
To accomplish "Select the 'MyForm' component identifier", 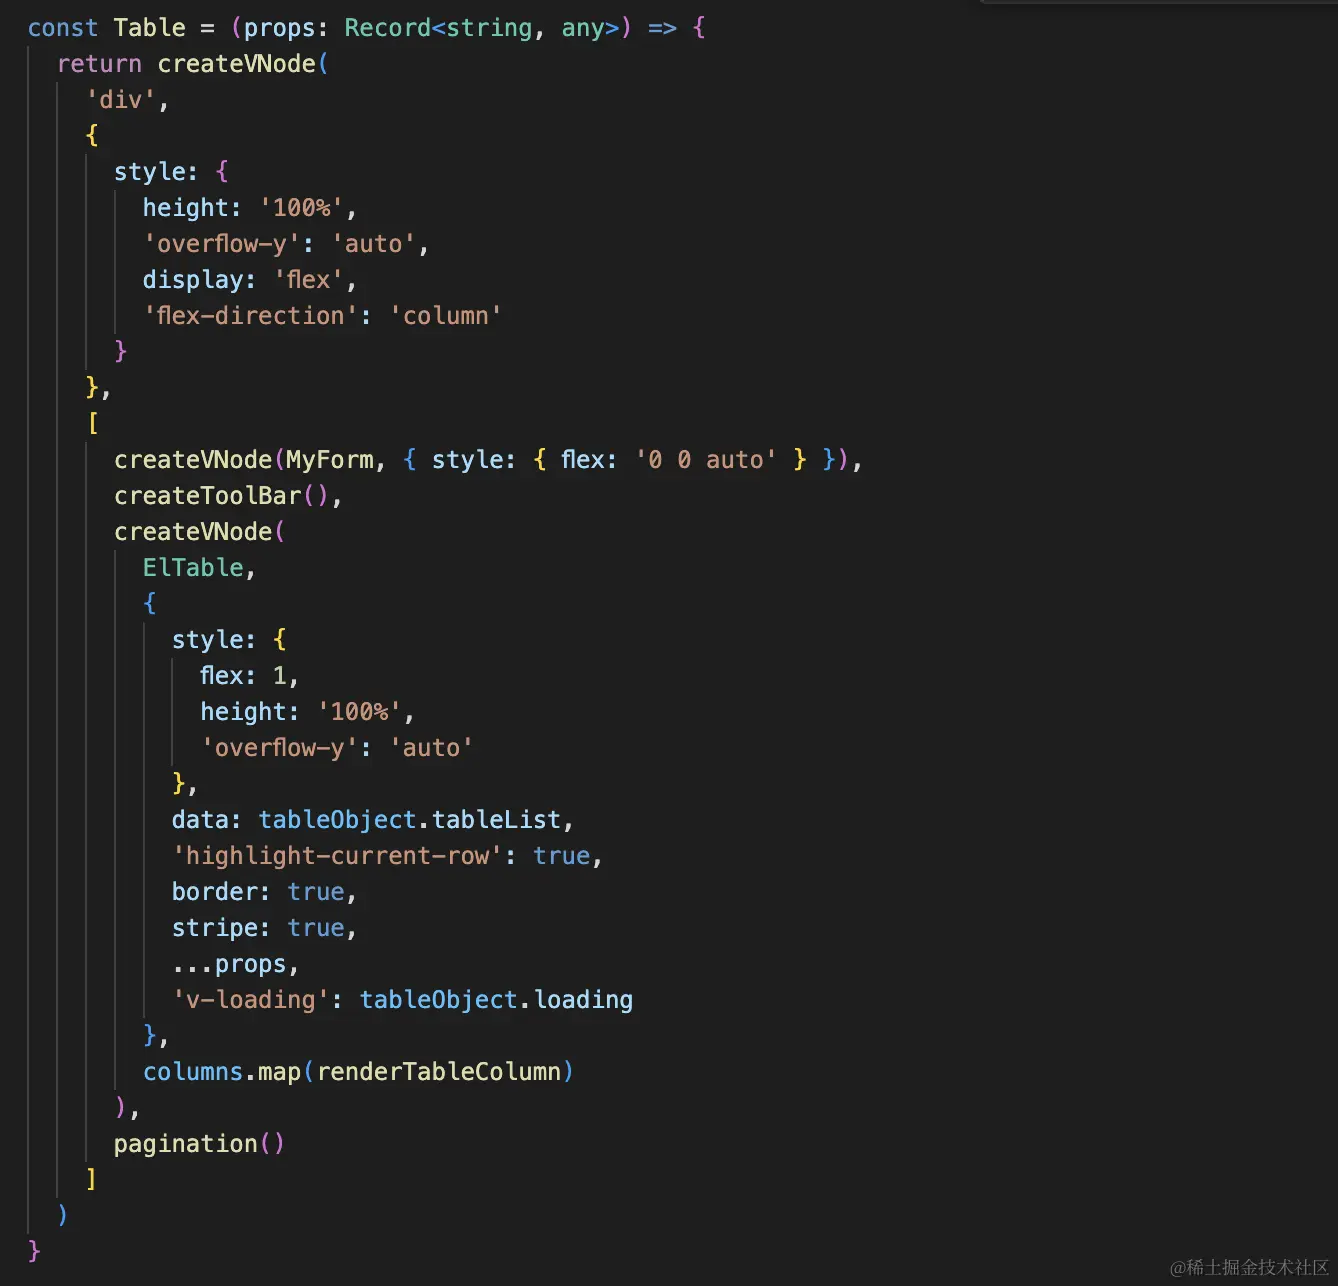I will (x=330, y=460).
